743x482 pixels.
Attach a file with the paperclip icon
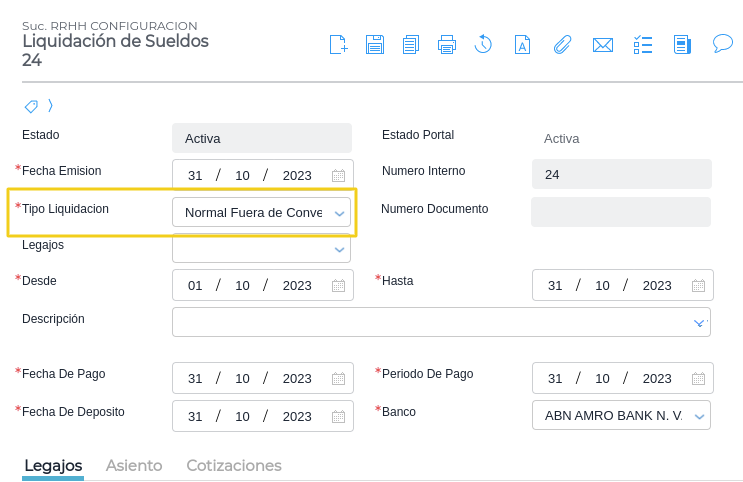pos(562,44)
